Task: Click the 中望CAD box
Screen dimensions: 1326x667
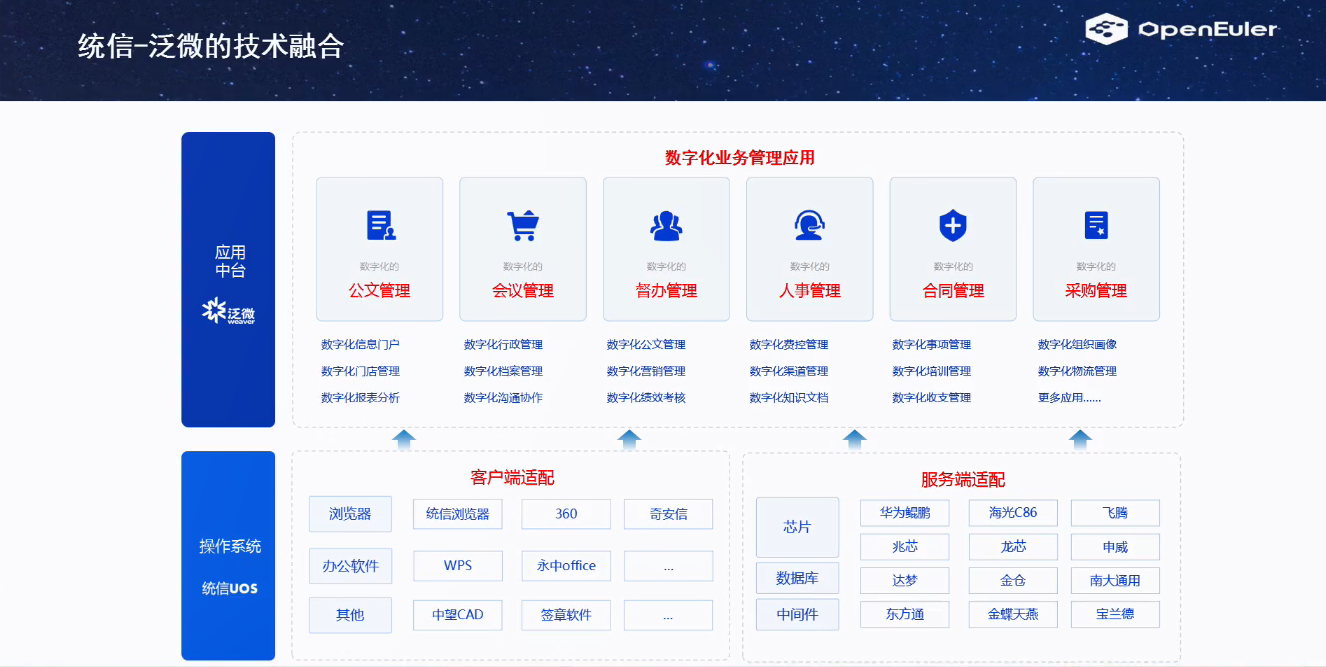Action: pyautogui.click(x=458, y=615)
